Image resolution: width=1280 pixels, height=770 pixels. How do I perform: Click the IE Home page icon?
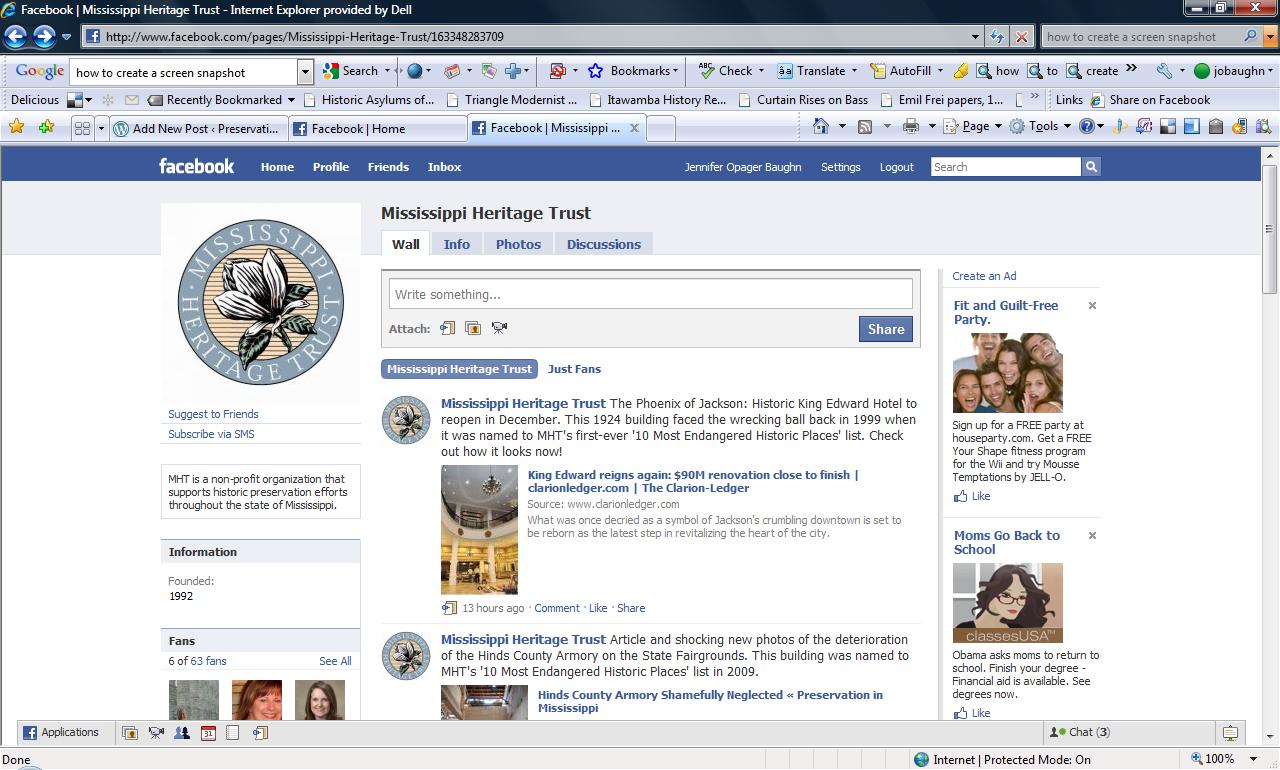[x=821, y=127]
